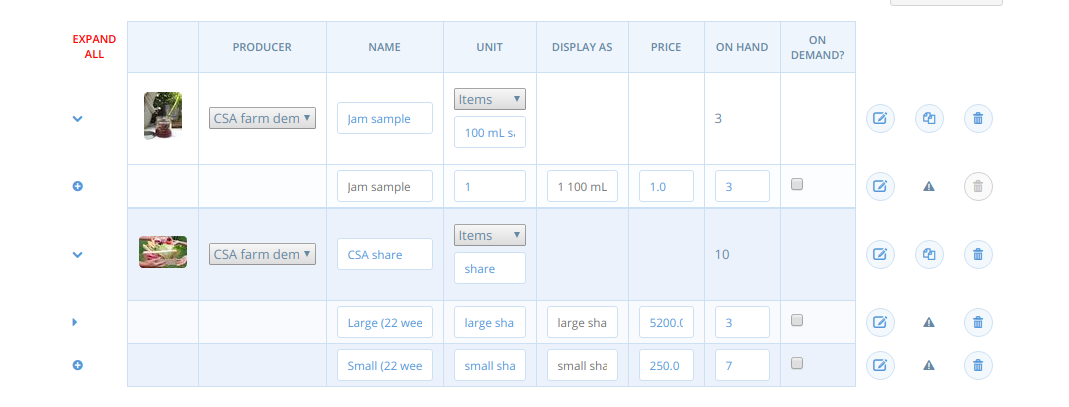This screenshot has height=407, width=1069.
Task: Click the 'large sha' display as field
Action: pos(582,322)
